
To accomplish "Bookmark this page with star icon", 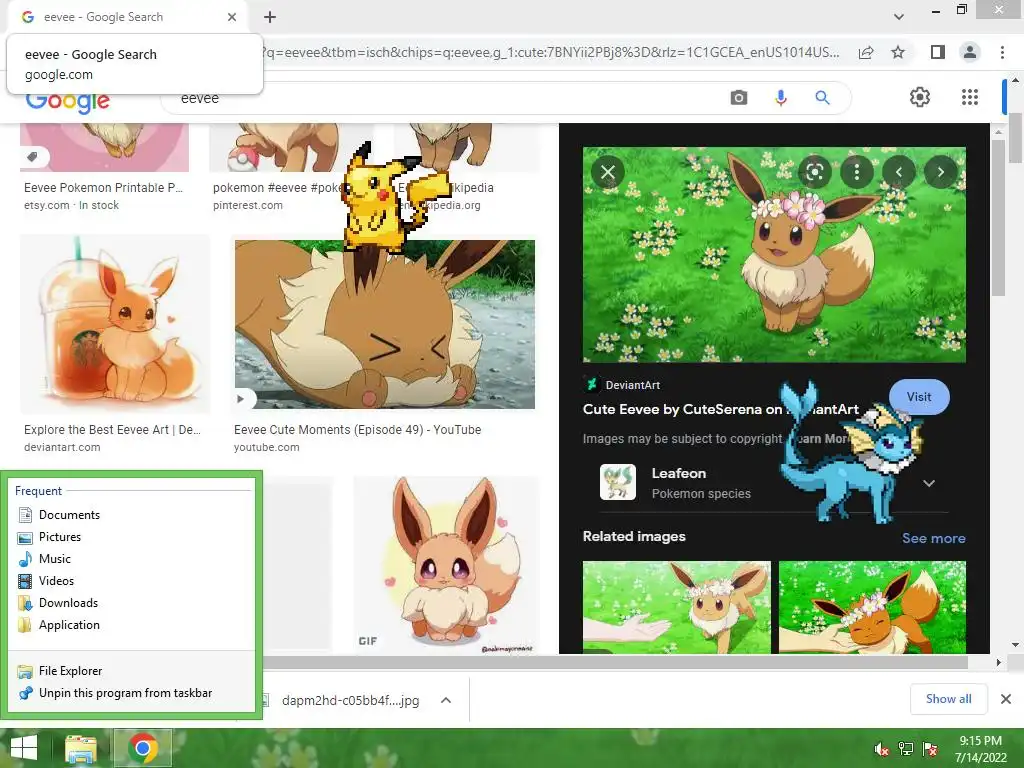I will [x=898, y=52].
